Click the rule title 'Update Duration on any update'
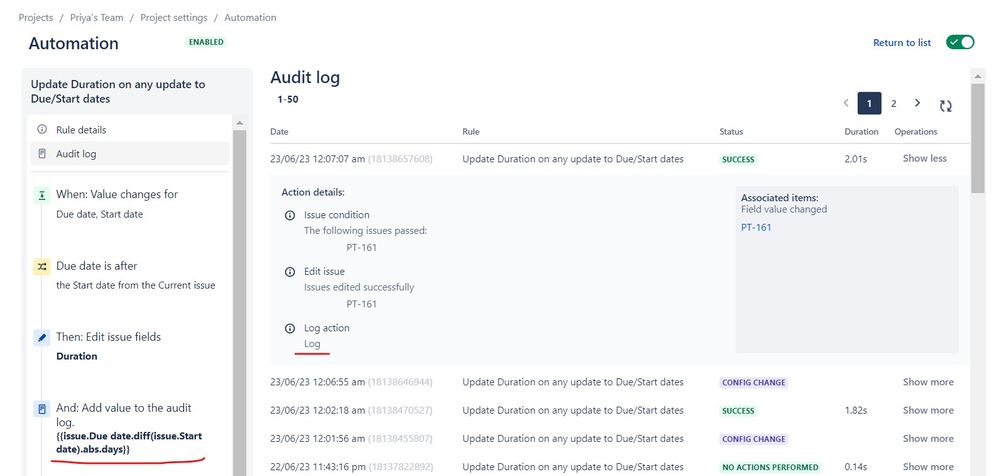 pos(118,91)
